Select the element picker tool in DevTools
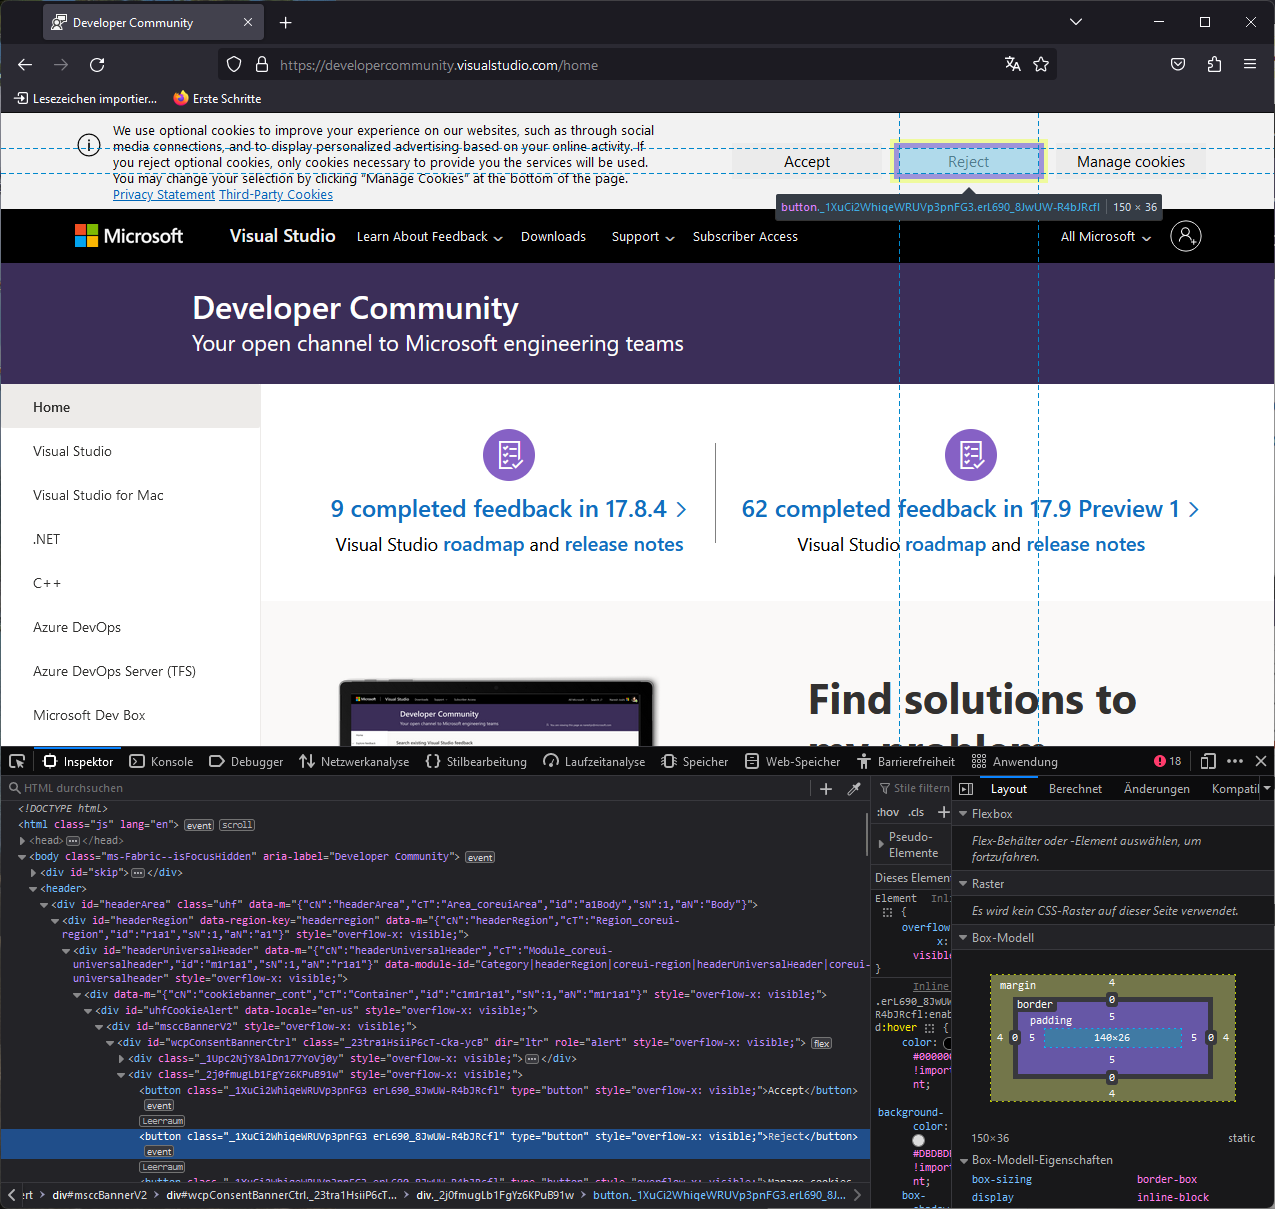Image resolution: width=1275 pixels, height=1209 pixels. click(x=16, y=761)
